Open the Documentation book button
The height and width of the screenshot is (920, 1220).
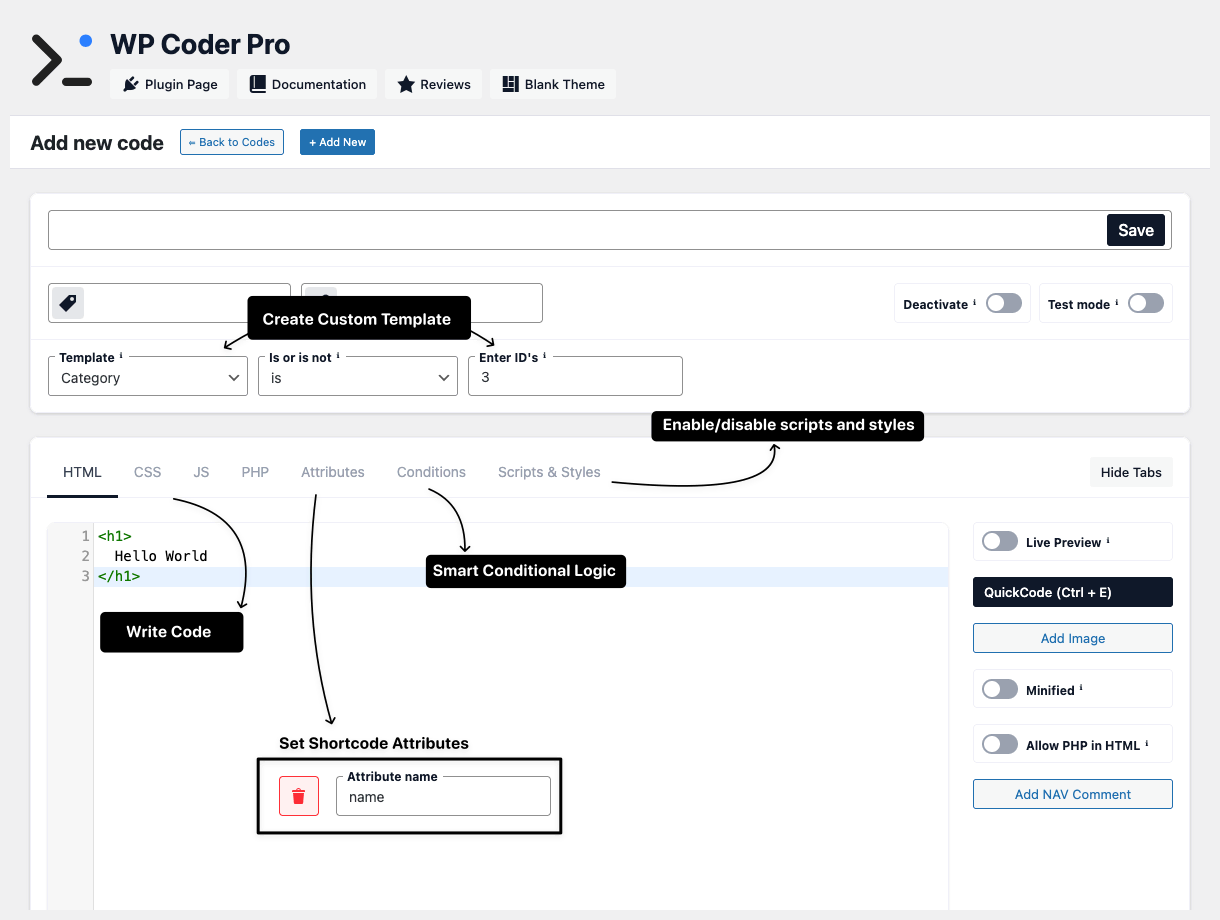click(x=308, y=84)
